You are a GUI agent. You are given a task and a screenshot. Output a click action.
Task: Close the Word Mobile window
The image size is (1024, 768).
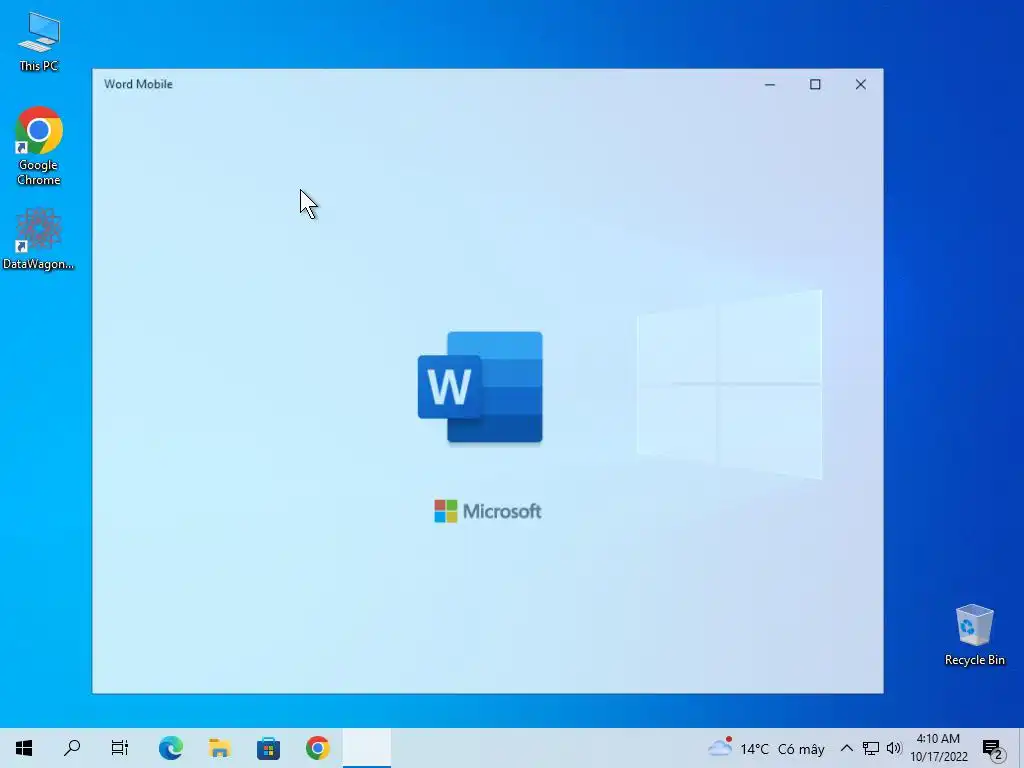pyautogui.click(x=861, y=84)
